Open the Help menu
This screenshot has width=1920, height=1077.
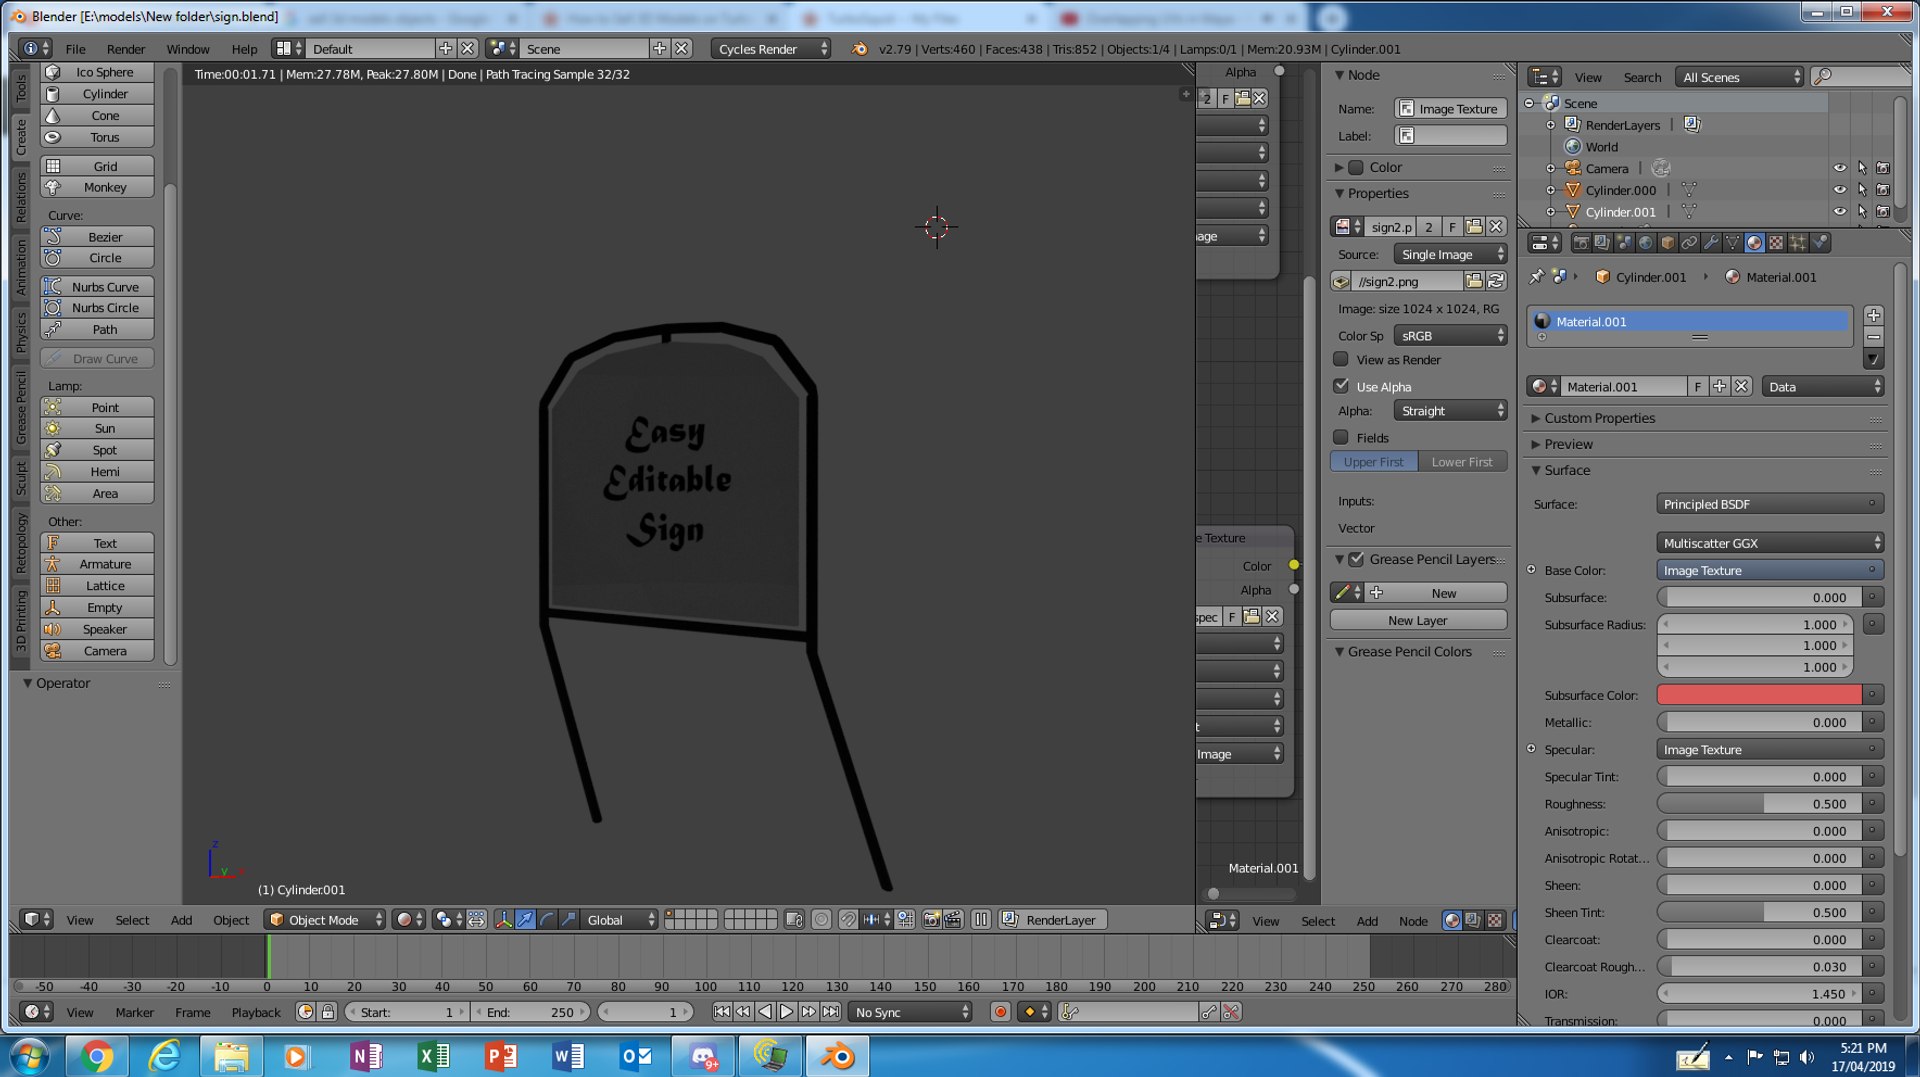[244, 49]
